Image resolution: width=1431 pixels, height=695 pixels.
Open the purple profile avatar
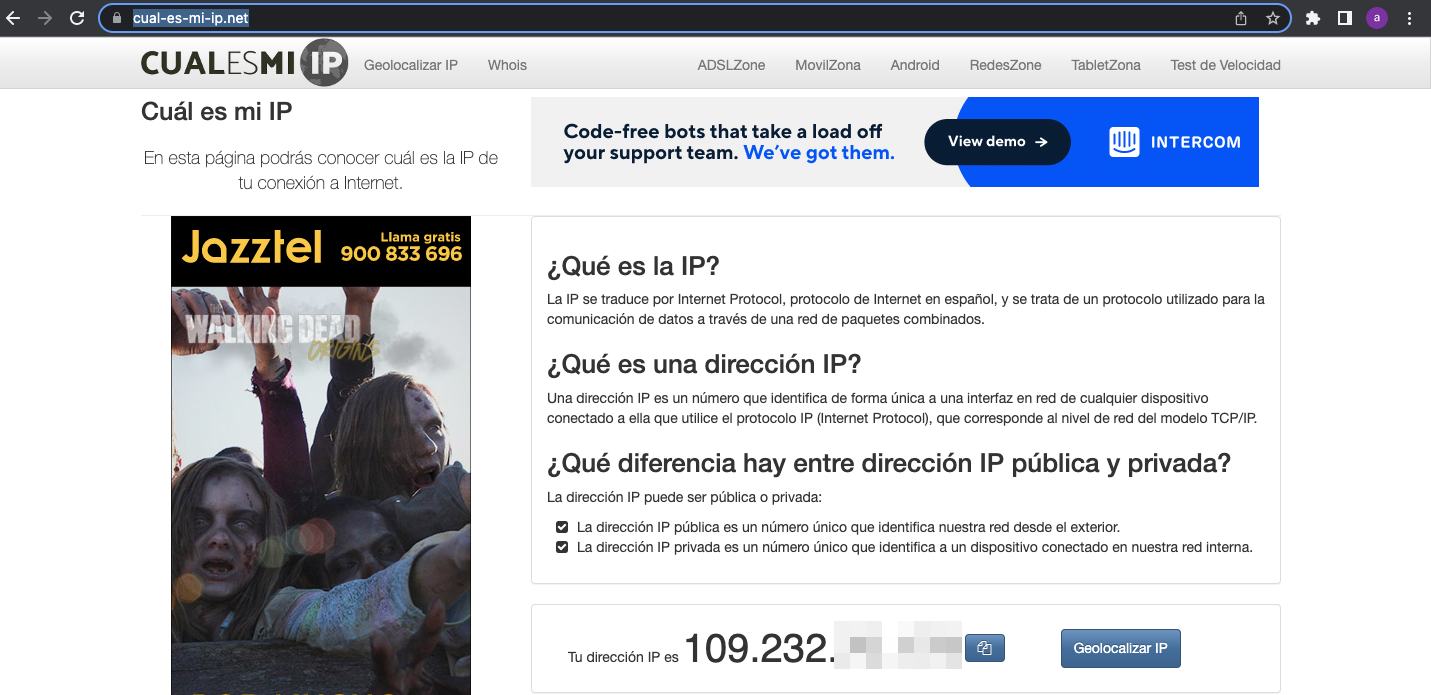[x=1377, y=18]
